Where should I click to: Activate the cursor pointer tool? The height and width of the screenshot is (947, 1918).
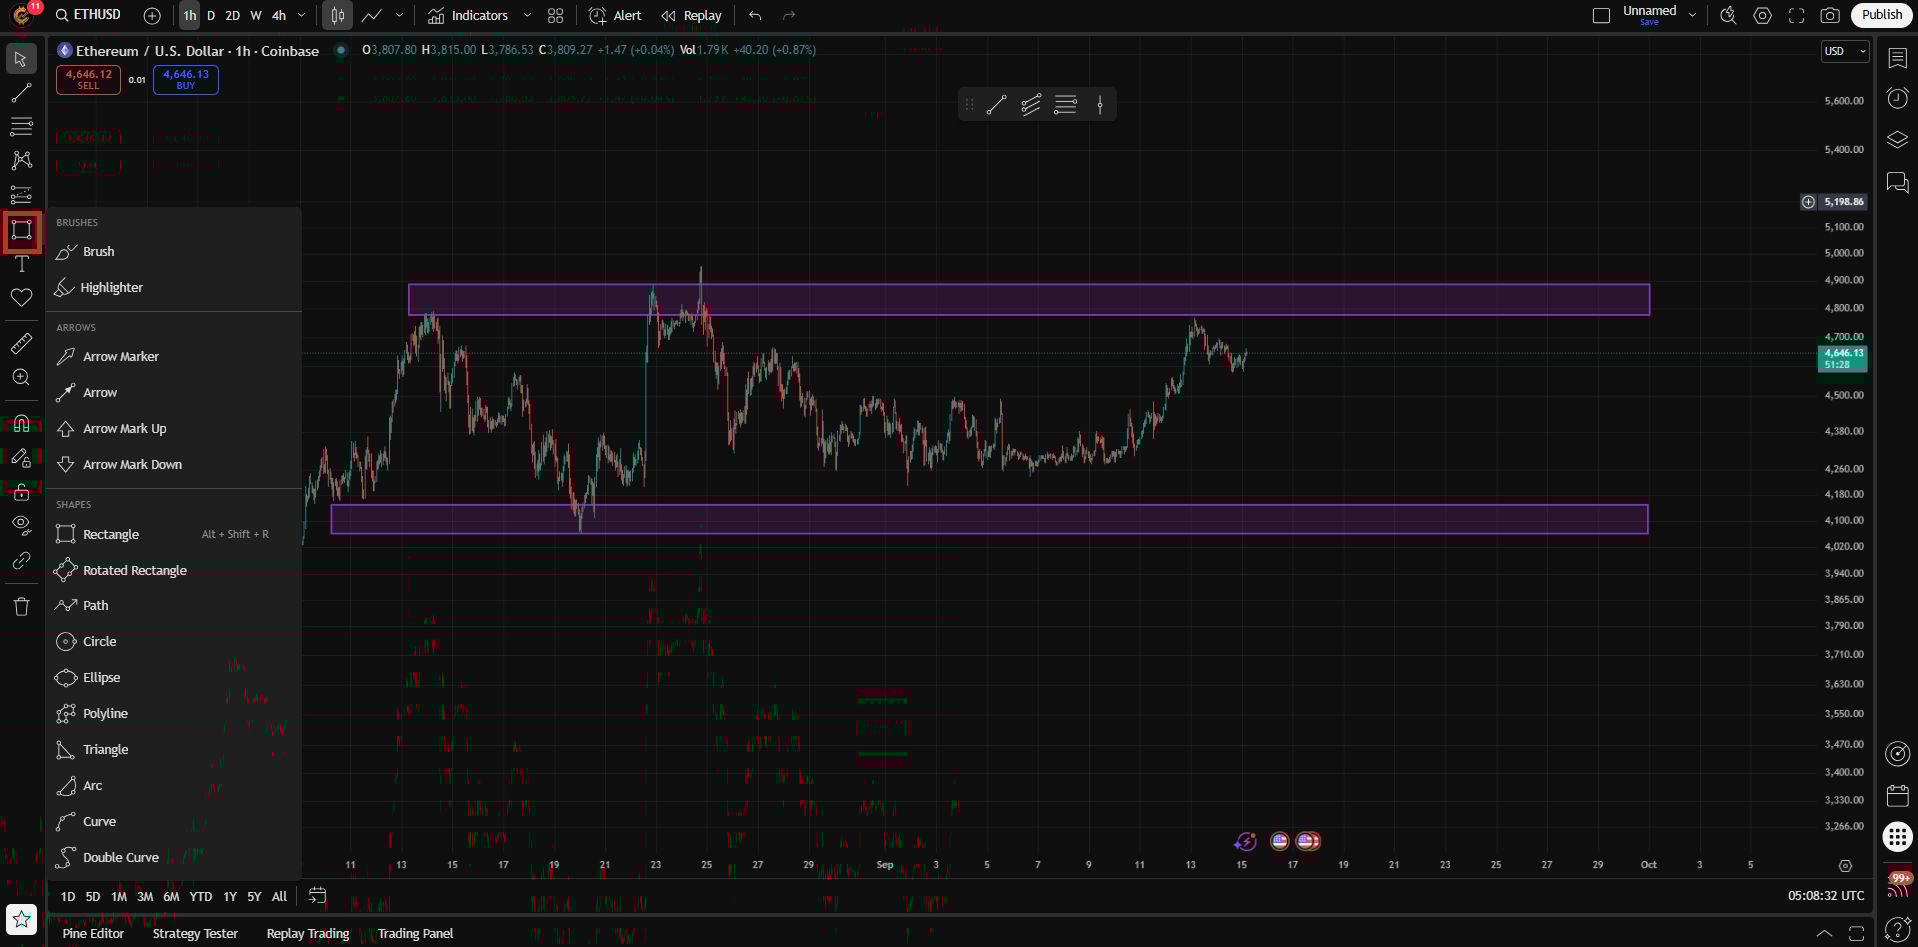[x=21, y=59]
